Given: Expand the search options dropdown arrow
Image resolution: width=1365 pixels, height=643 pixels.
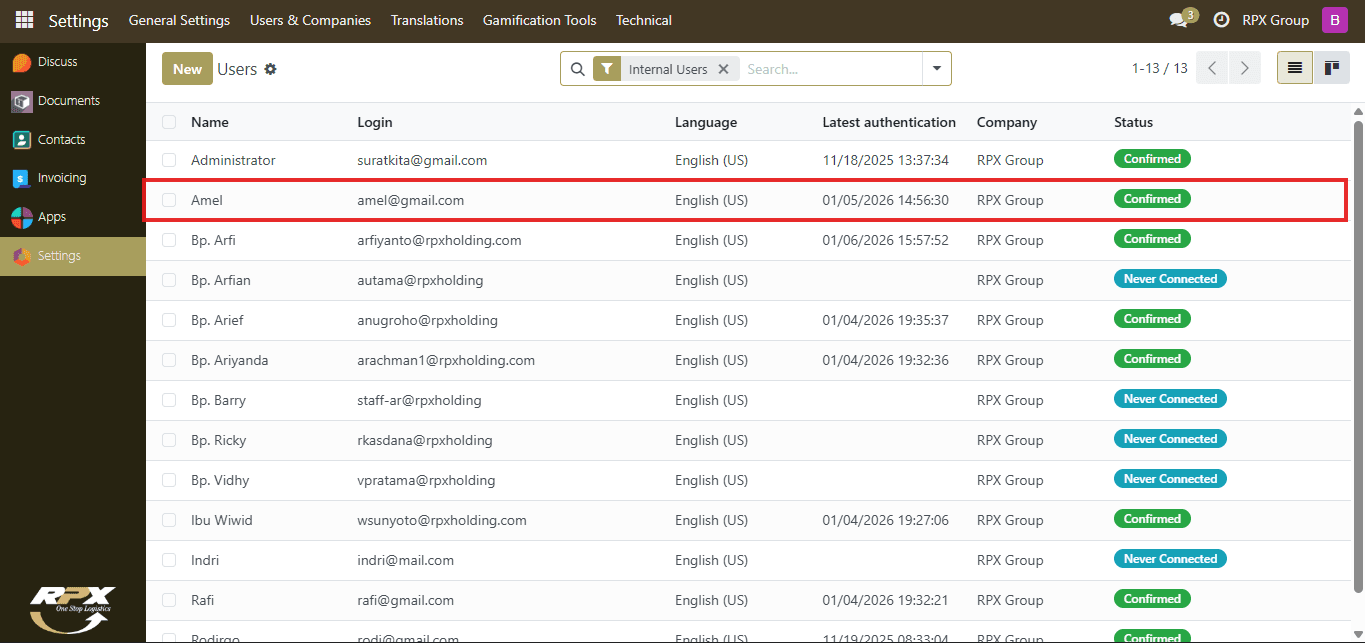Looking at the screenshot, I should [x=937, y=69].
